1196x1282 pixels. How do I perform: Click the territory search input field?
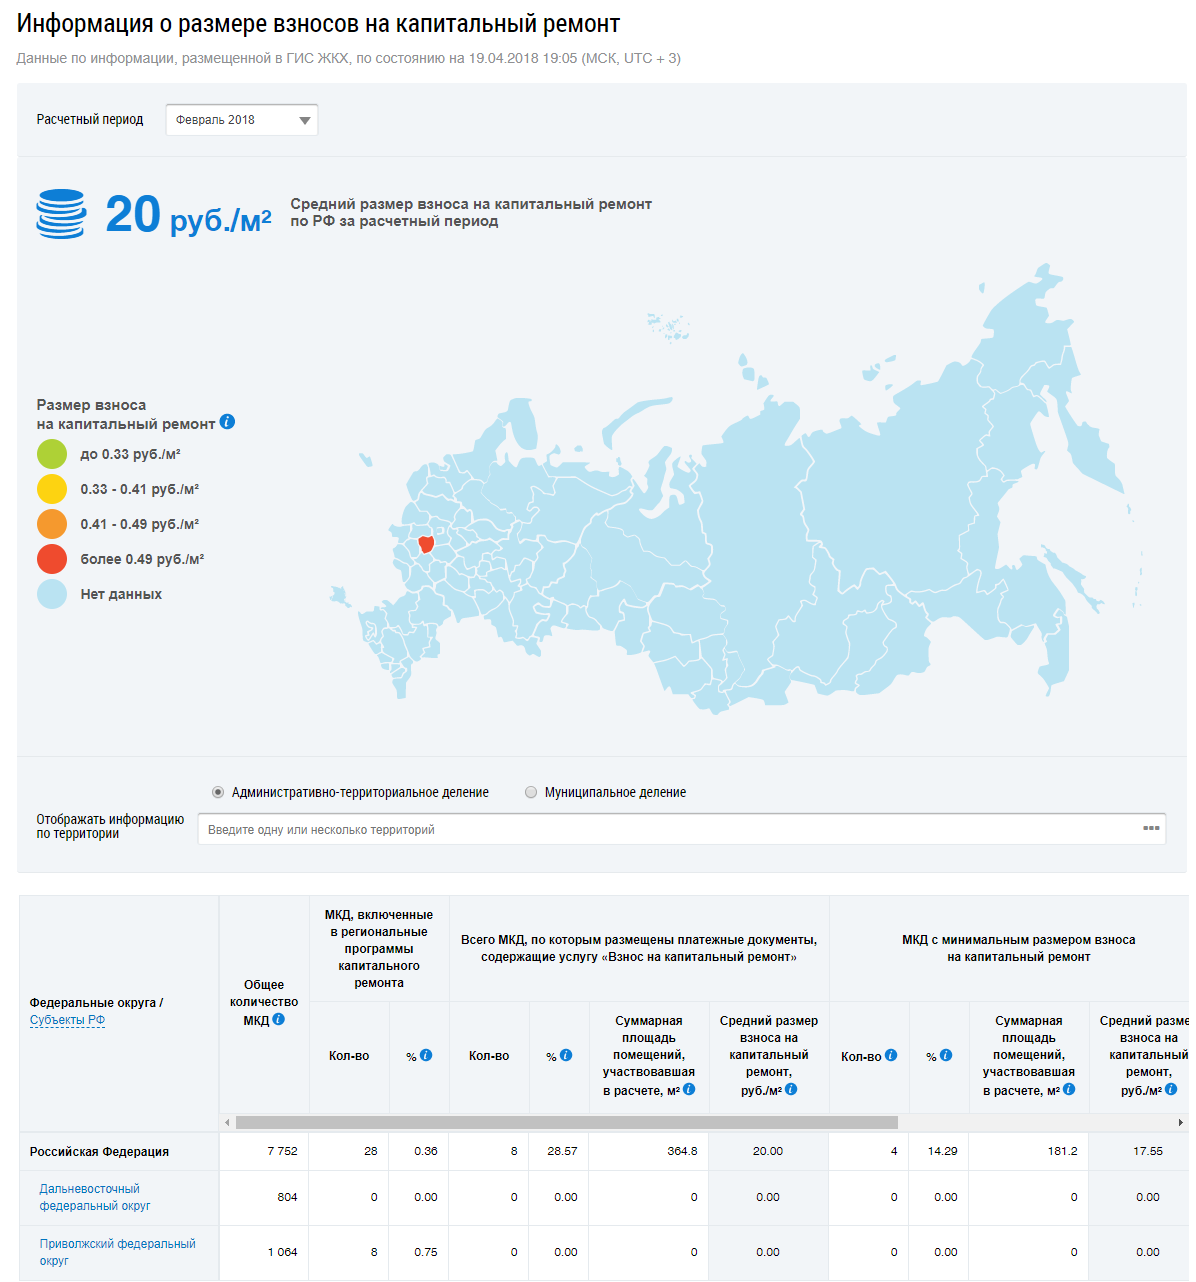click(660, 829)
